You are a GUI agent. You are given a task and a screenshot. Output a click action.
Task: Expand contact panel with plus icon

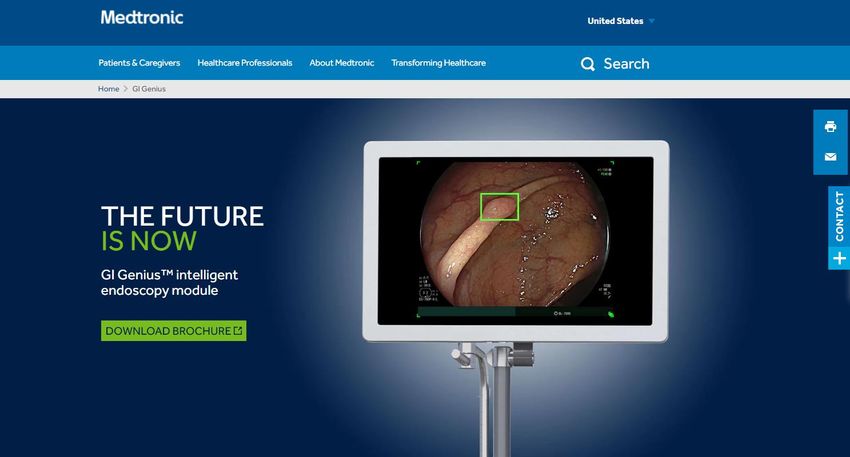pos(839,259)
